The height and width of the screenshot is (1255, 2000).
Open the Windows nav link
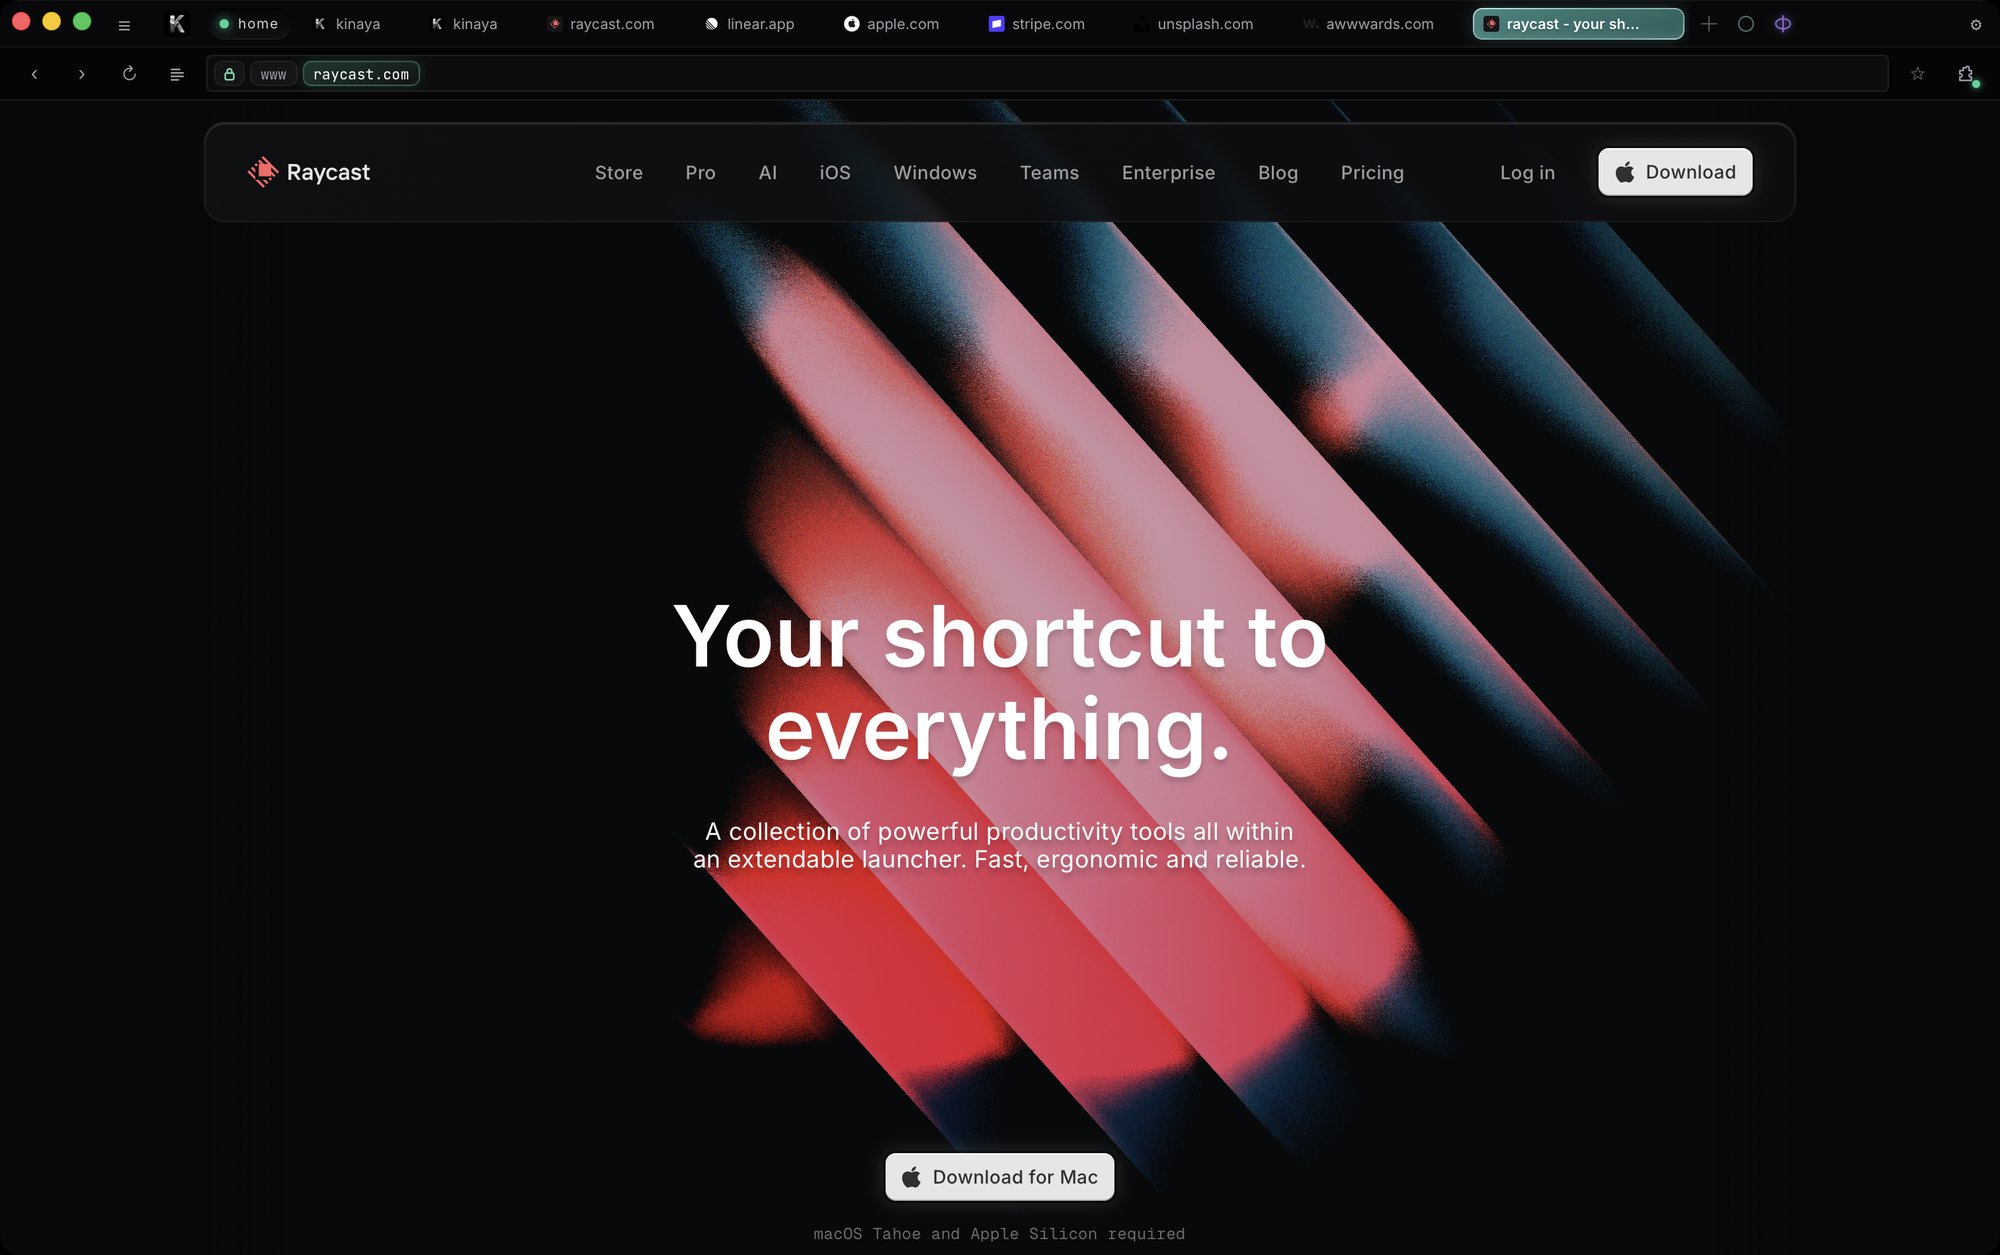click(935, 173)
